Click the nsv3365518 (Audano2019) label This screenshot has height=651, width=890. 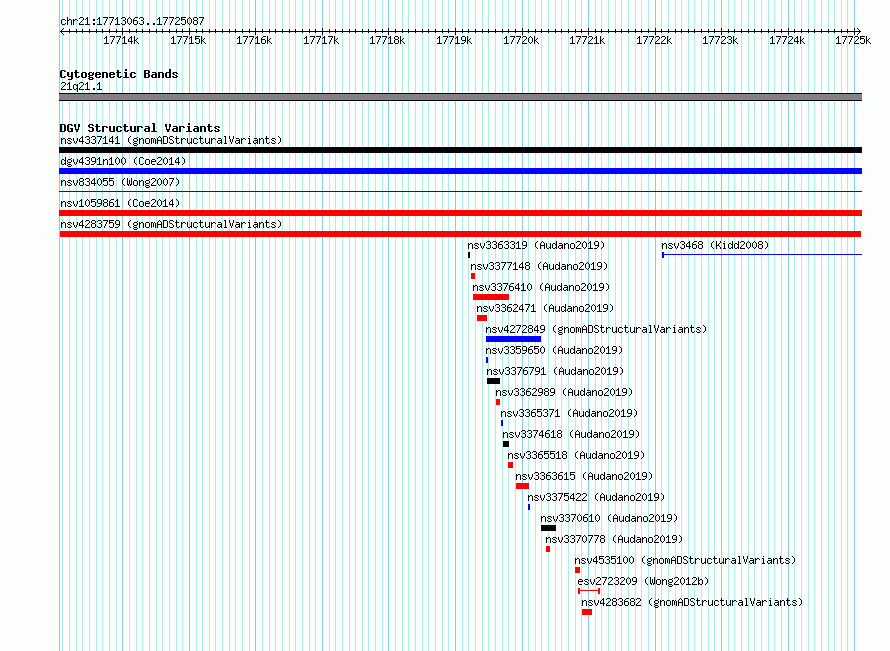(x=576, y=455)
